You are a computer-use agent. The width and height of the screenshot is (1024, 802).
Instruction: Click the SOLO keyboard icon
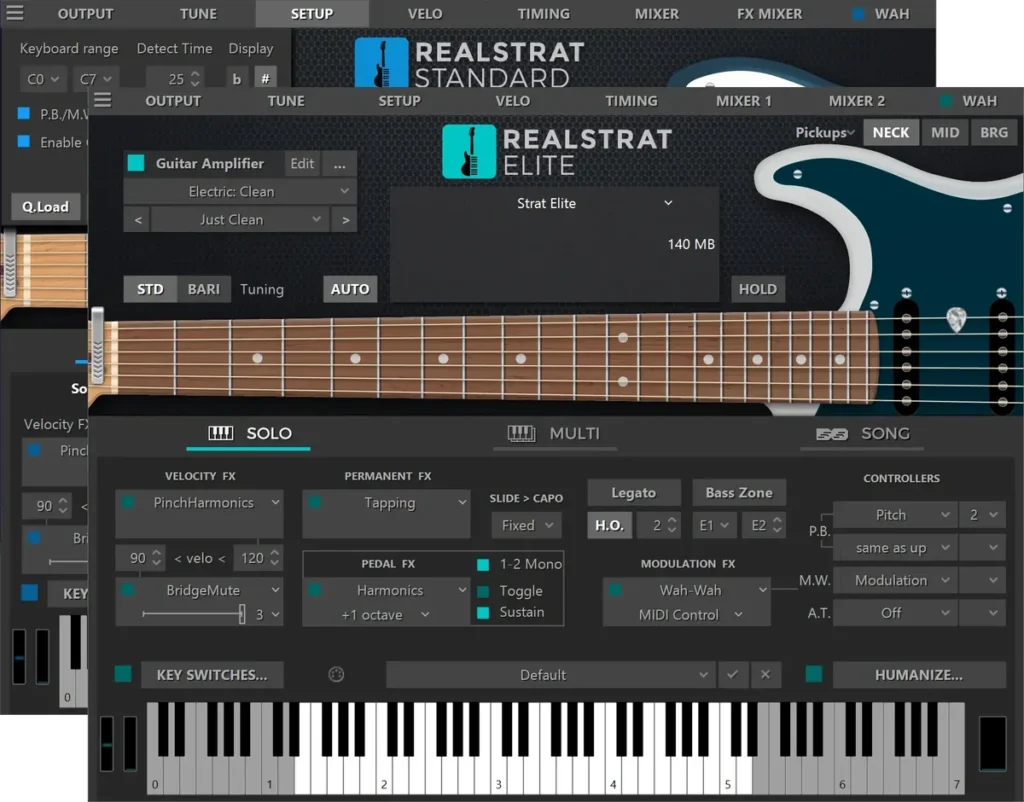pos(221,433)
